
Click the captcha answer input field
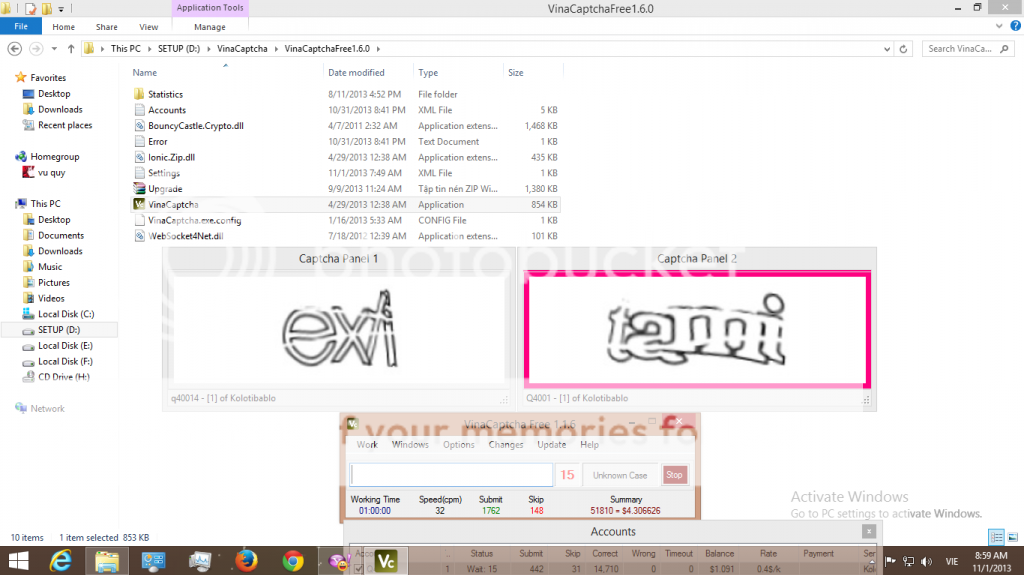tap(451, 475)
